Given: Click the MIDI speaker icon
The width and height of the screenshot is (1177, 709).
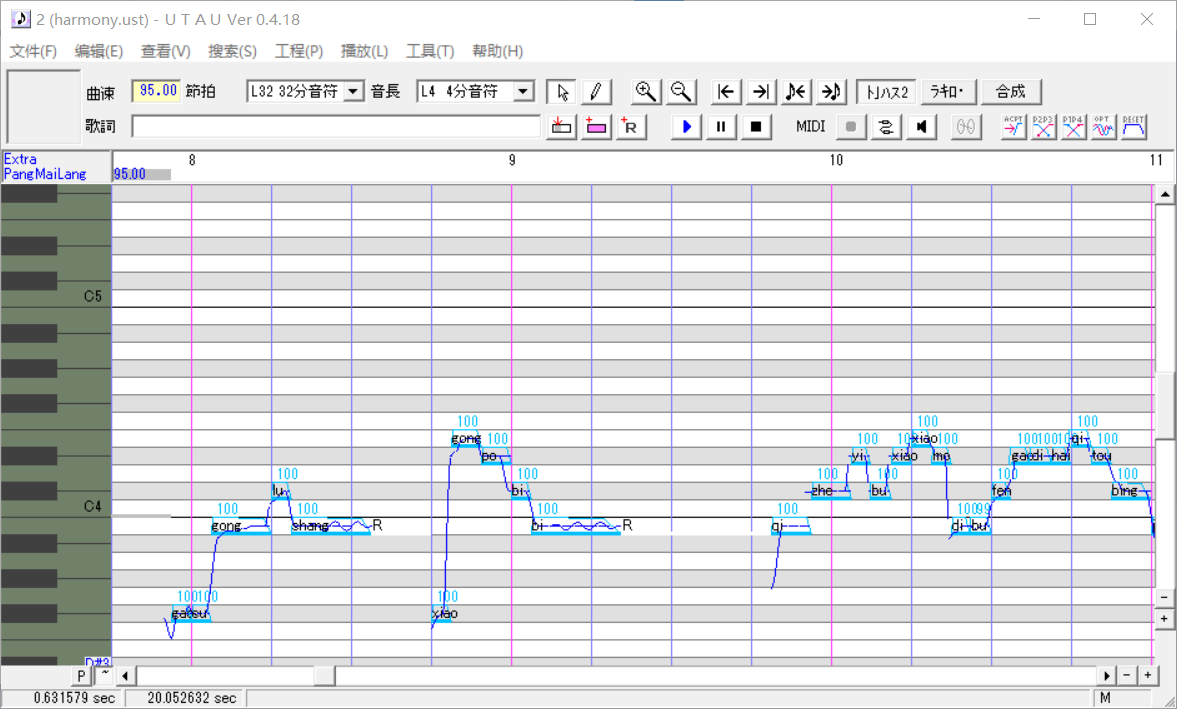Looking at the screenshot, I should click(921, 127).
